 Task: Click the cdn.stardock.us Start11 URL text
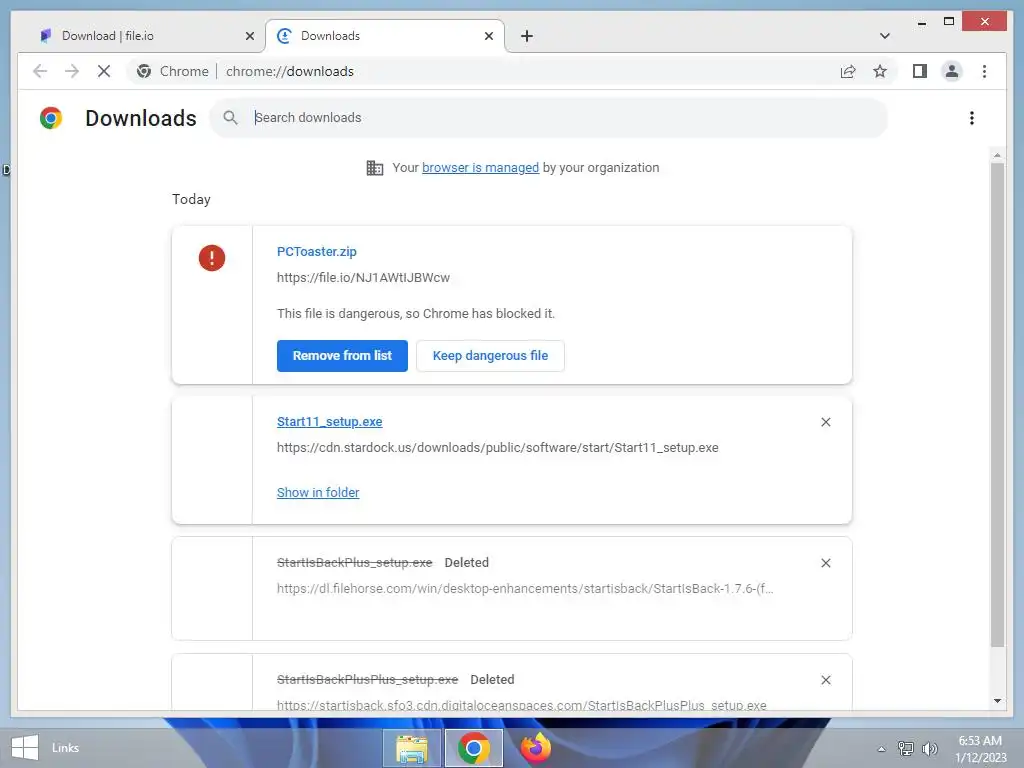[498, 448]
